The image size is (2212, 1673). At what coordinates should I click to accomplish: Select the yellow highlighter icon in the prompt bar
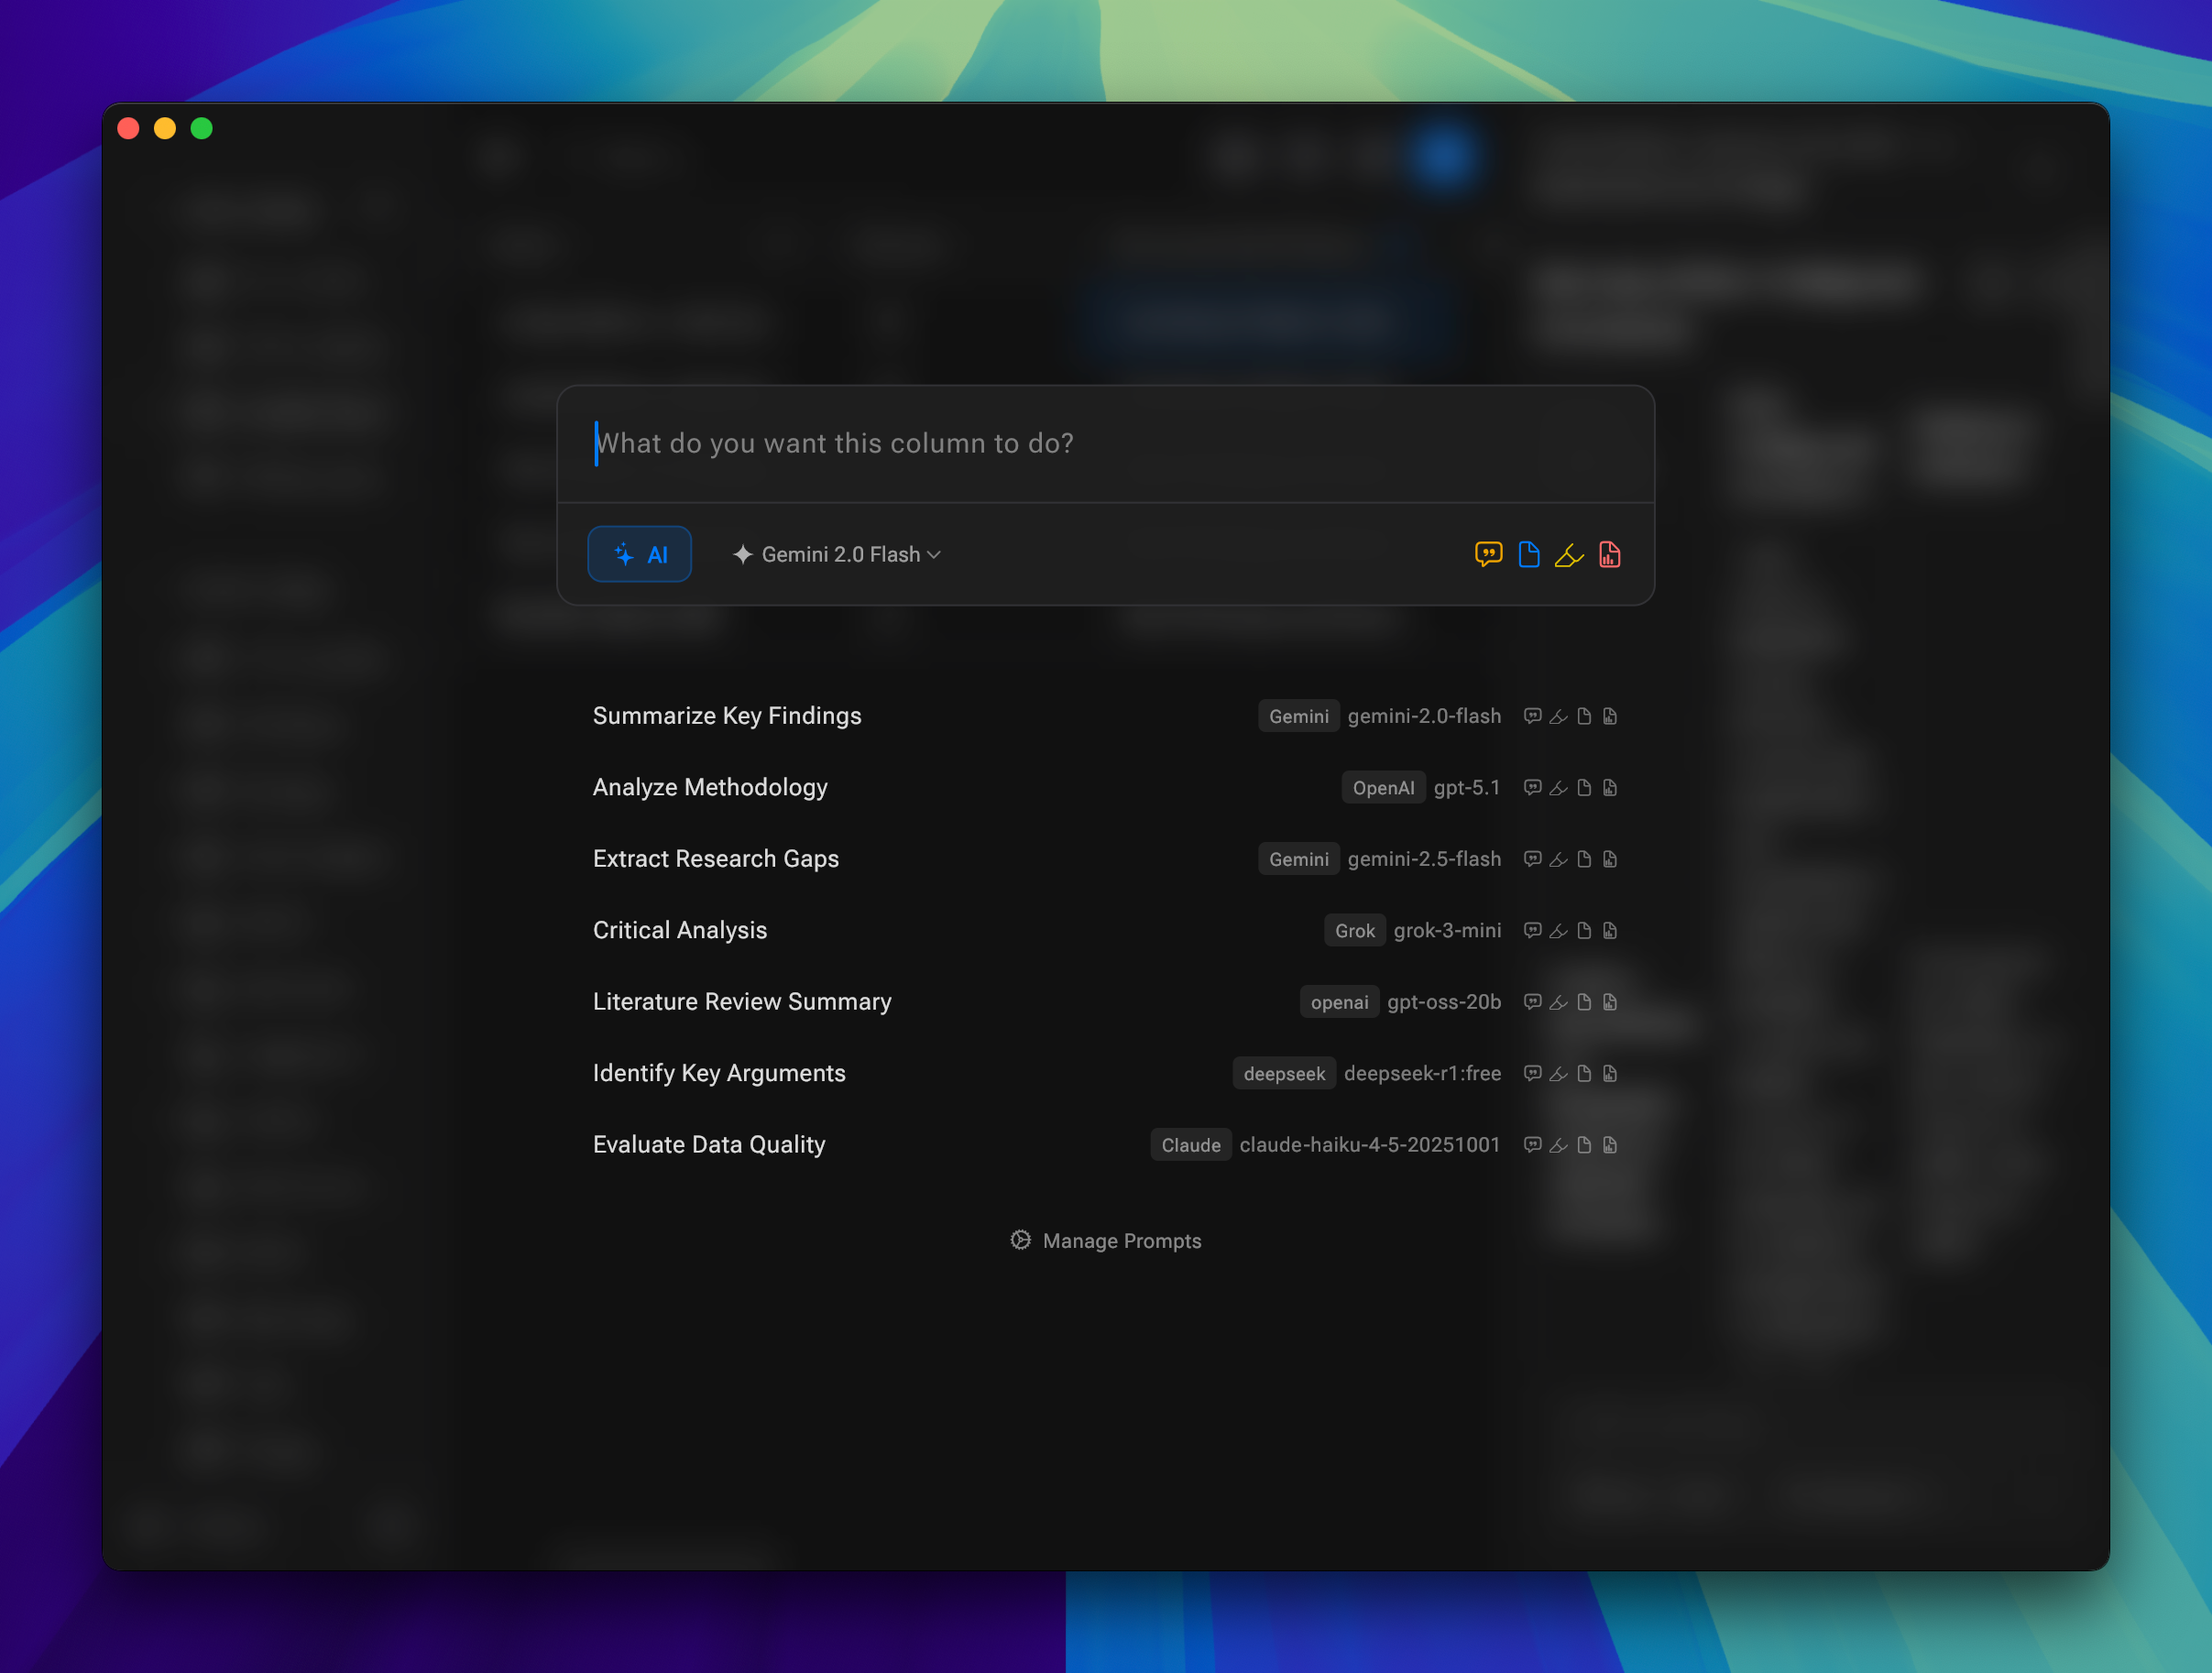(1569, 554)
